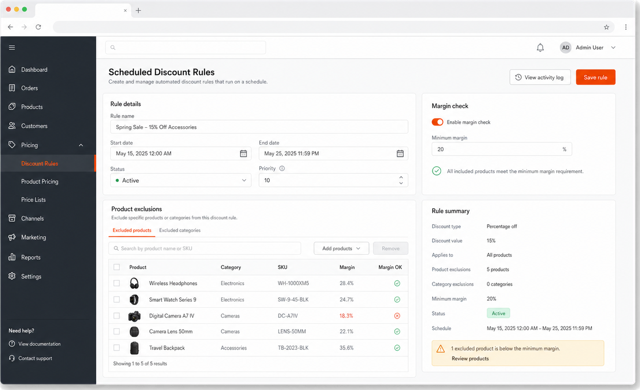Click the top global search box
The width and height of the screenshot is (640, 390).
click(186, 48)
